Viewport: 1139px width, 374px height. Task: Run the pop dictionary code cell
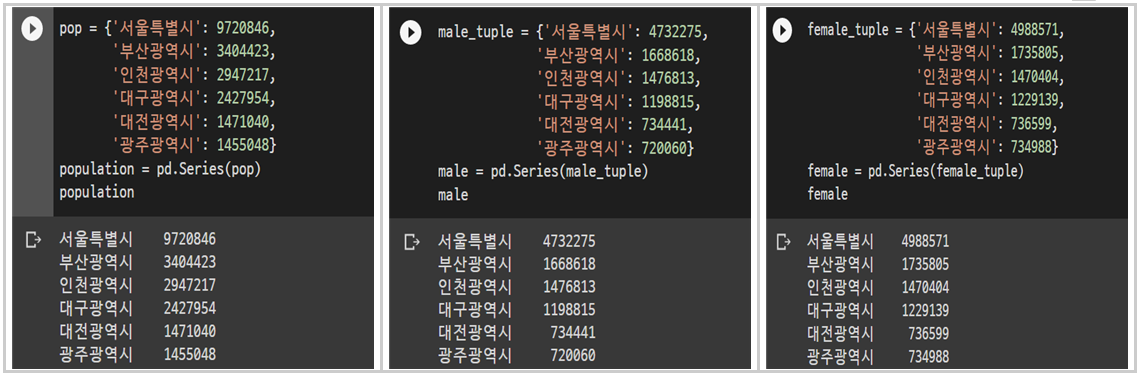[x=32, y=30]
